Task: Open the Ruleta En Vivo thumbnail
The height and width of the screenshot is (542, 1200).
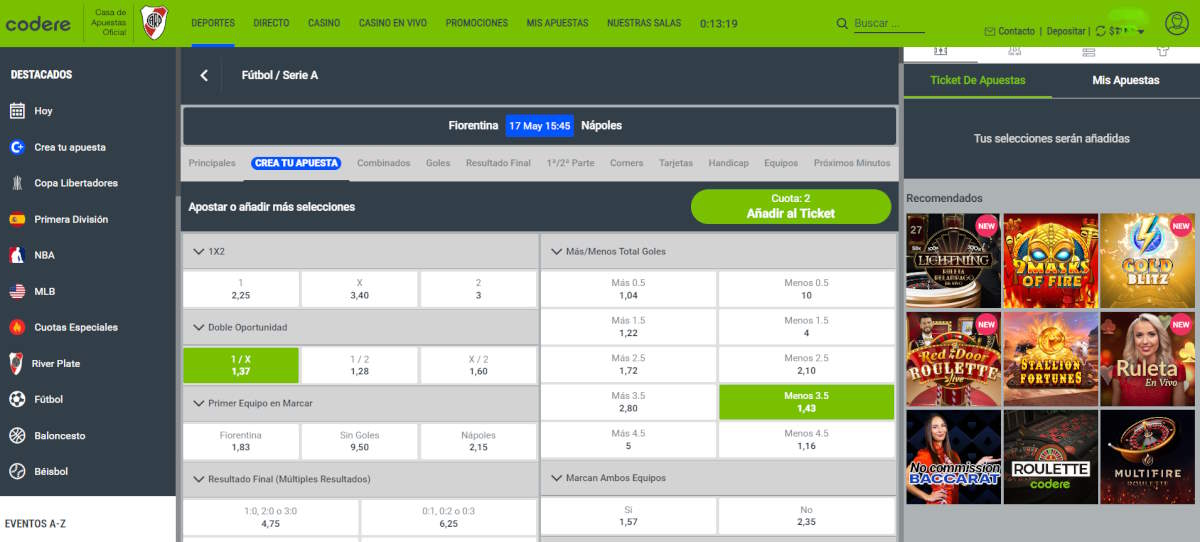Action: (1148, 358)
